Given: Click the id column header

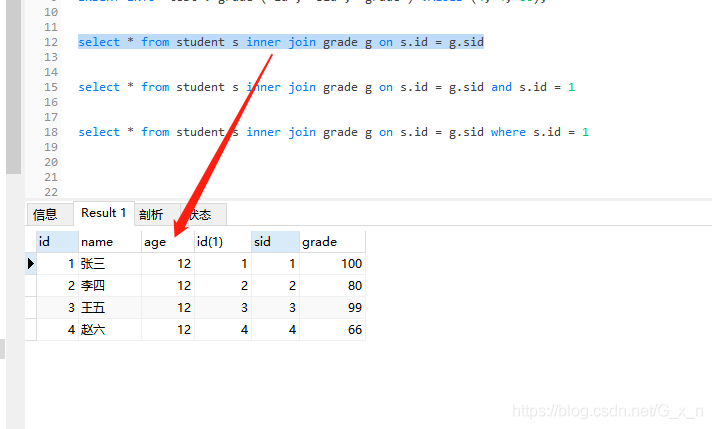Looking at the screenshot, I should [57, 242].
